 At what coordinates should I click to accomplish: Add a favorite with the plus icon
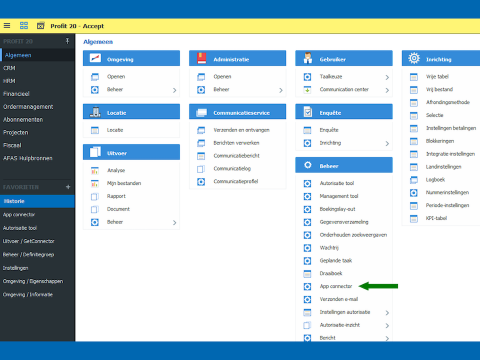(x=68, y=187)
